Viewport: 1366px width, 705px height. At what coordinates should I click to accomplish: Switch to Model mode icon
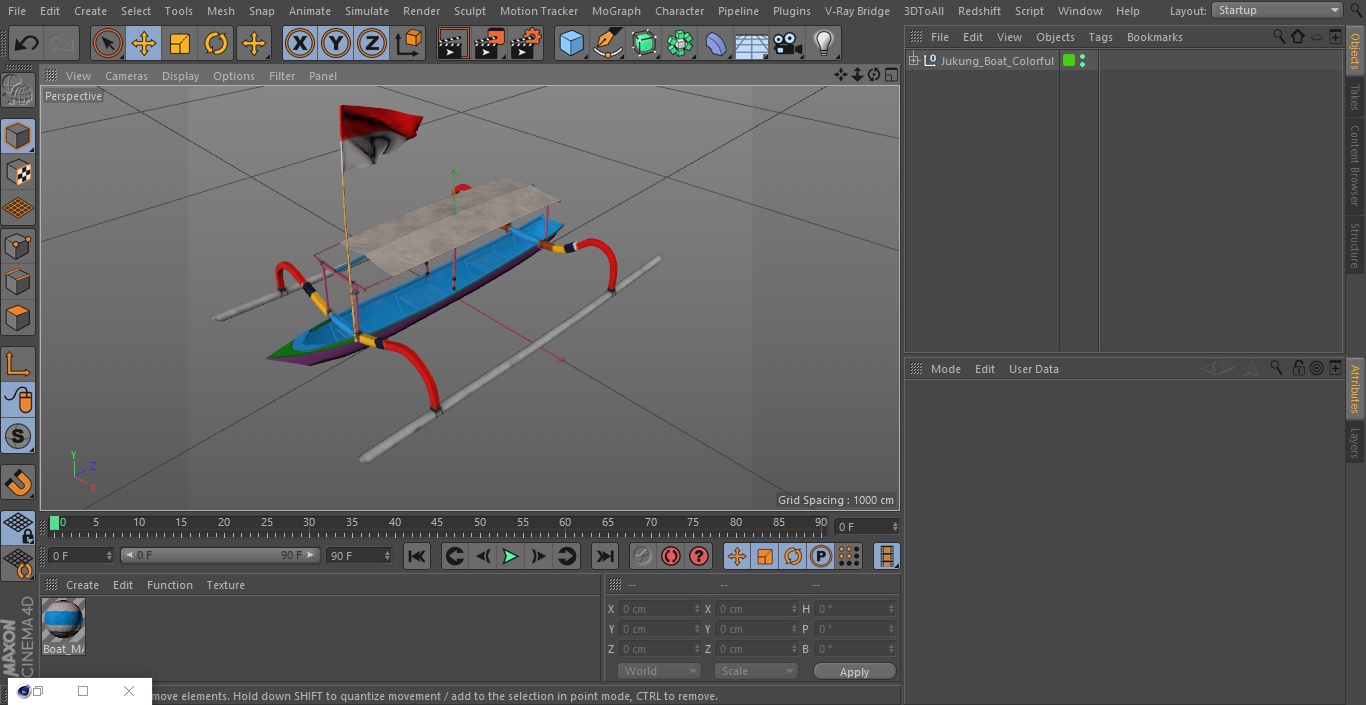pyautogui.click(x=18, y=136)
